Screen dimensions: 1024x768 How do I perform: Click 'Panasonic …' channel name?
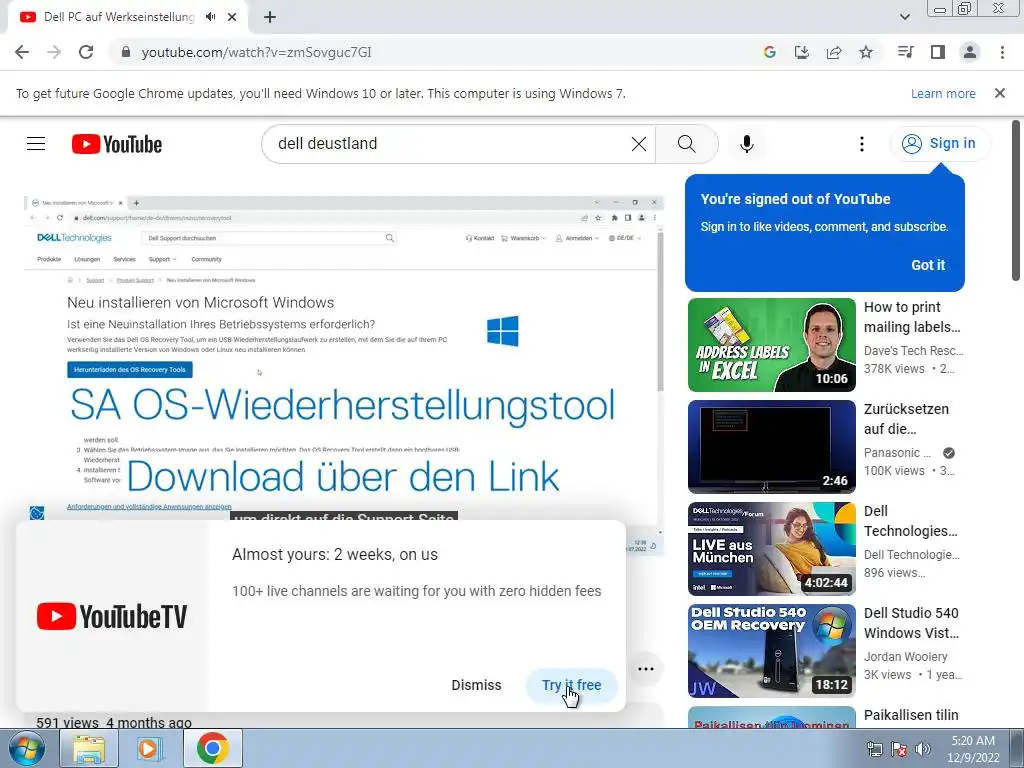(x=897, y=453)
